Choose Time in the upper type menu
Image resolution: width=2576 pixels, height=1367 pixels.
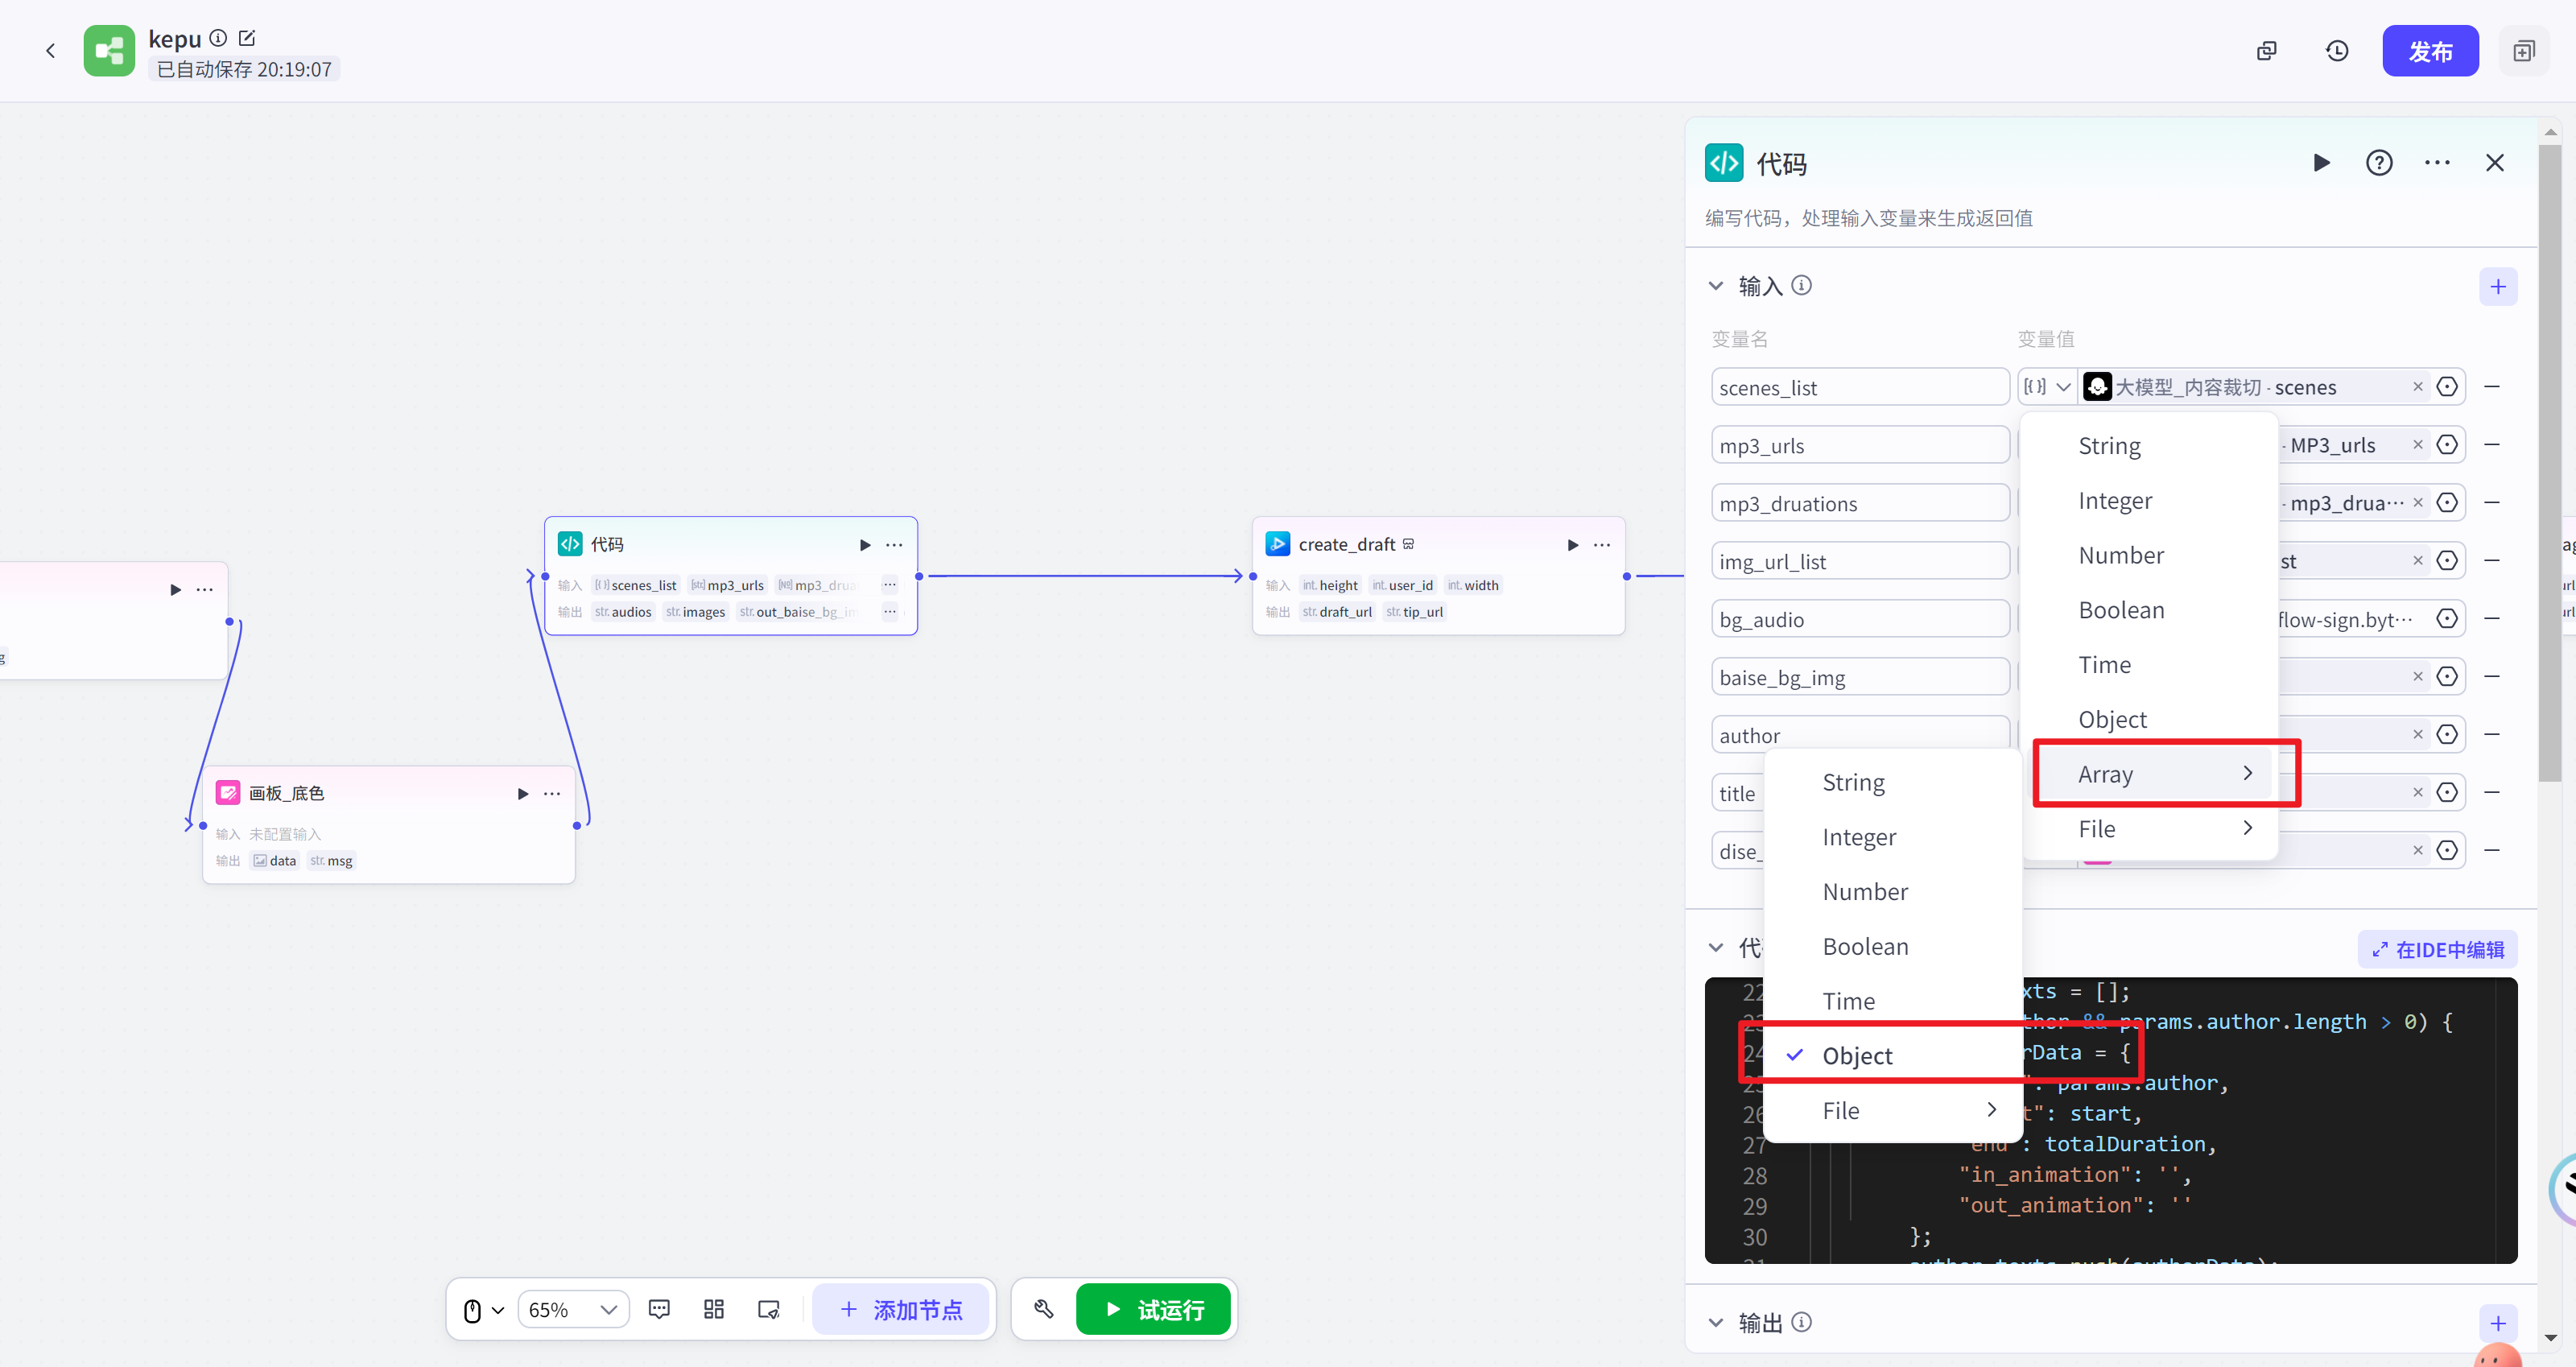point(2149,665)
